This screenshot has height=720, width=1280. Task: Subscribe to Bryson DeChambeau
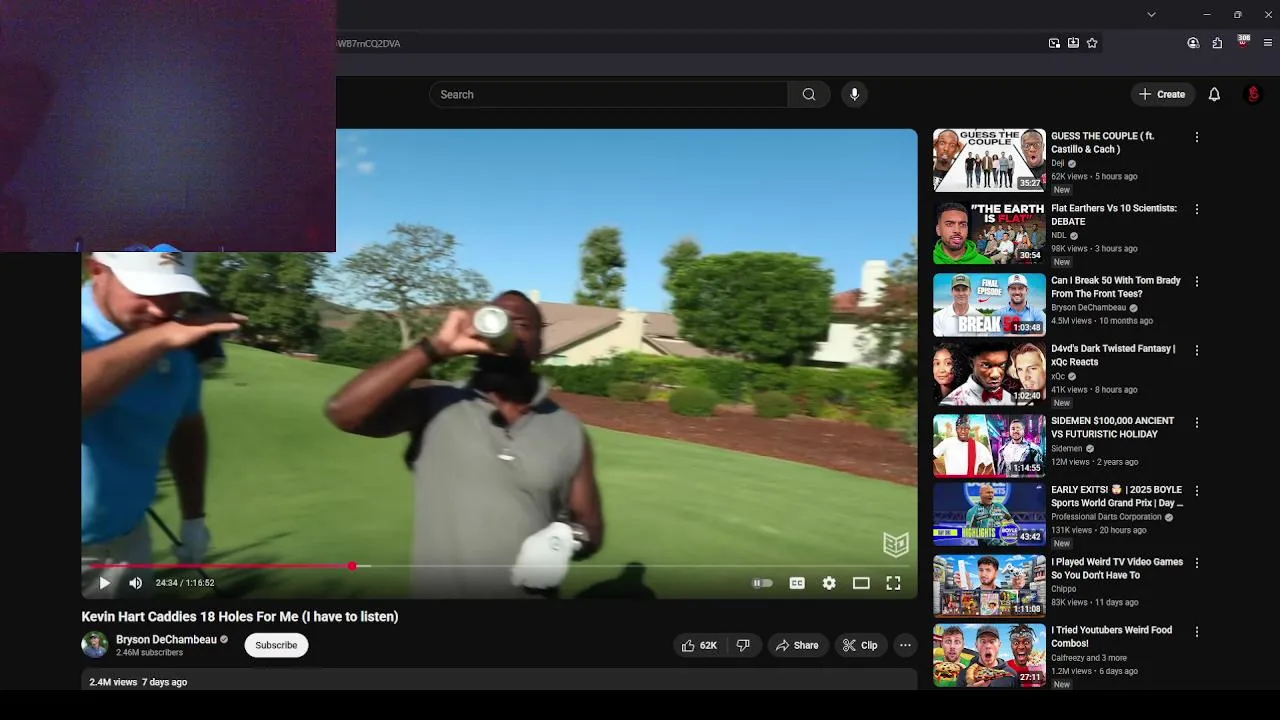point(276,645)
